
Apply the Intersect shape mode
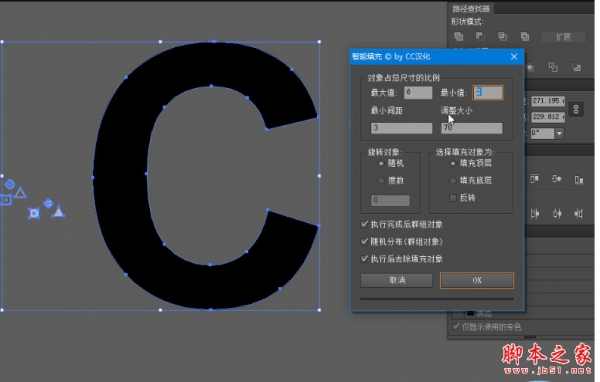[x=502, y=36]
